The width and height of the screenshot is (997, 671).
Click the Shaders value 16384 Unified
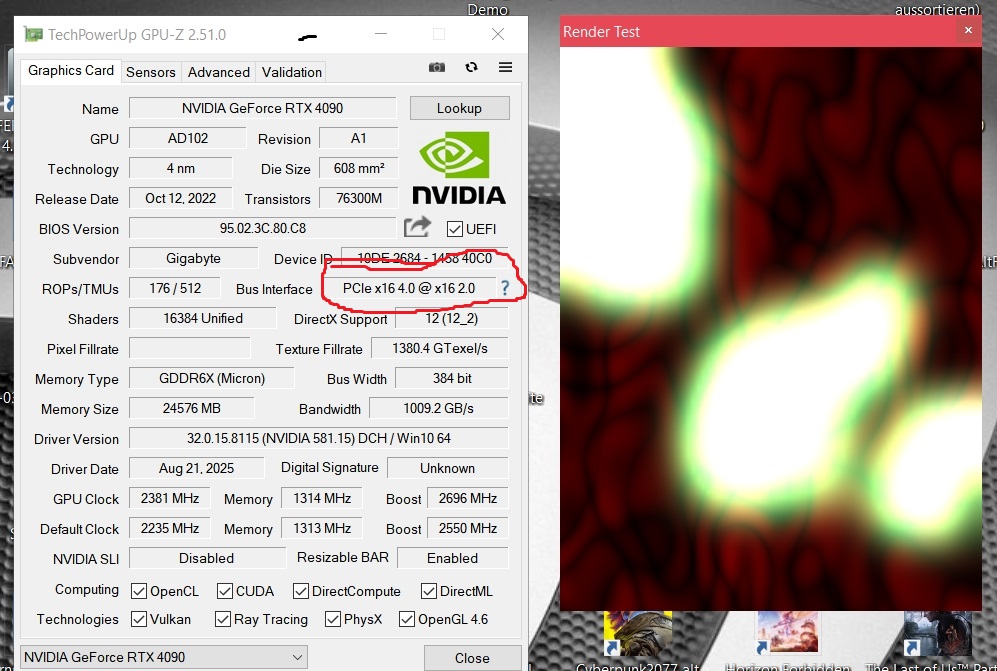(203, 318)
